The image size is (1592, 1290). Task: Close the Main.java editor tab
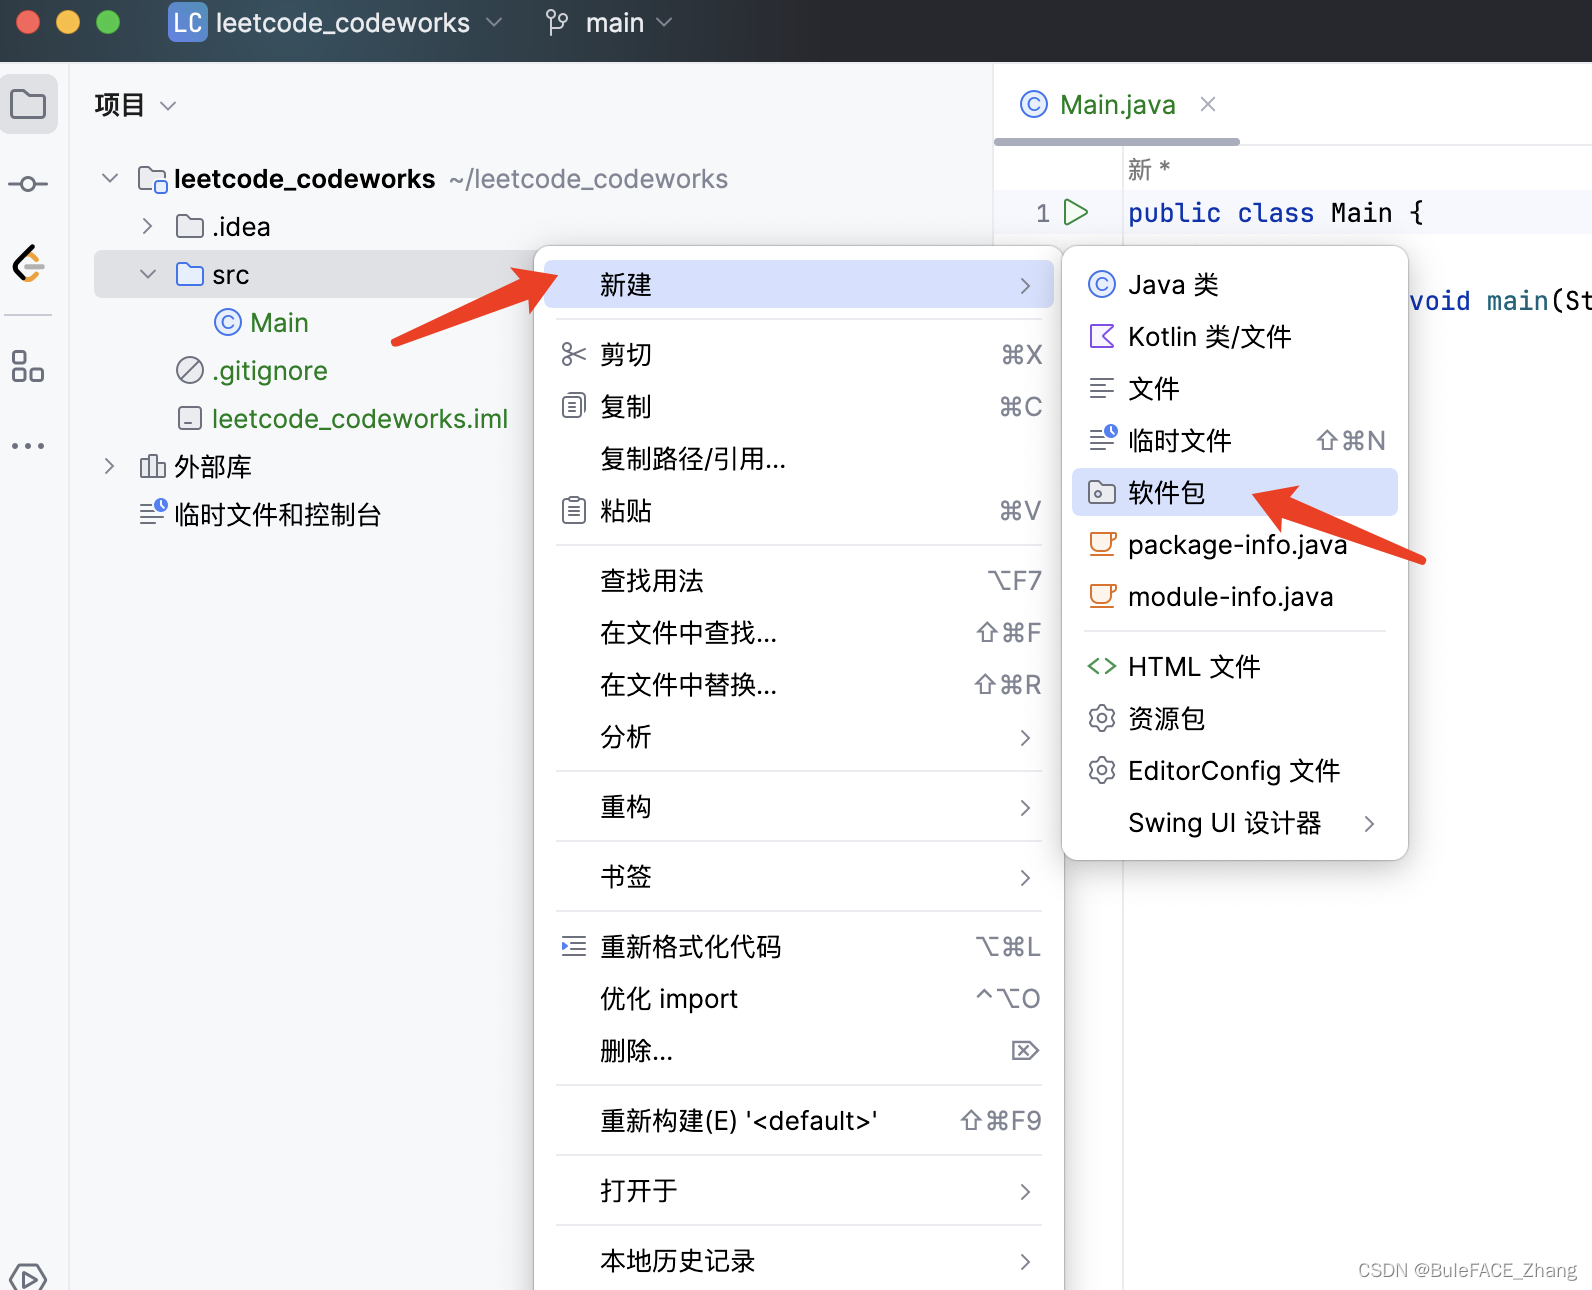click(1208, 104)
